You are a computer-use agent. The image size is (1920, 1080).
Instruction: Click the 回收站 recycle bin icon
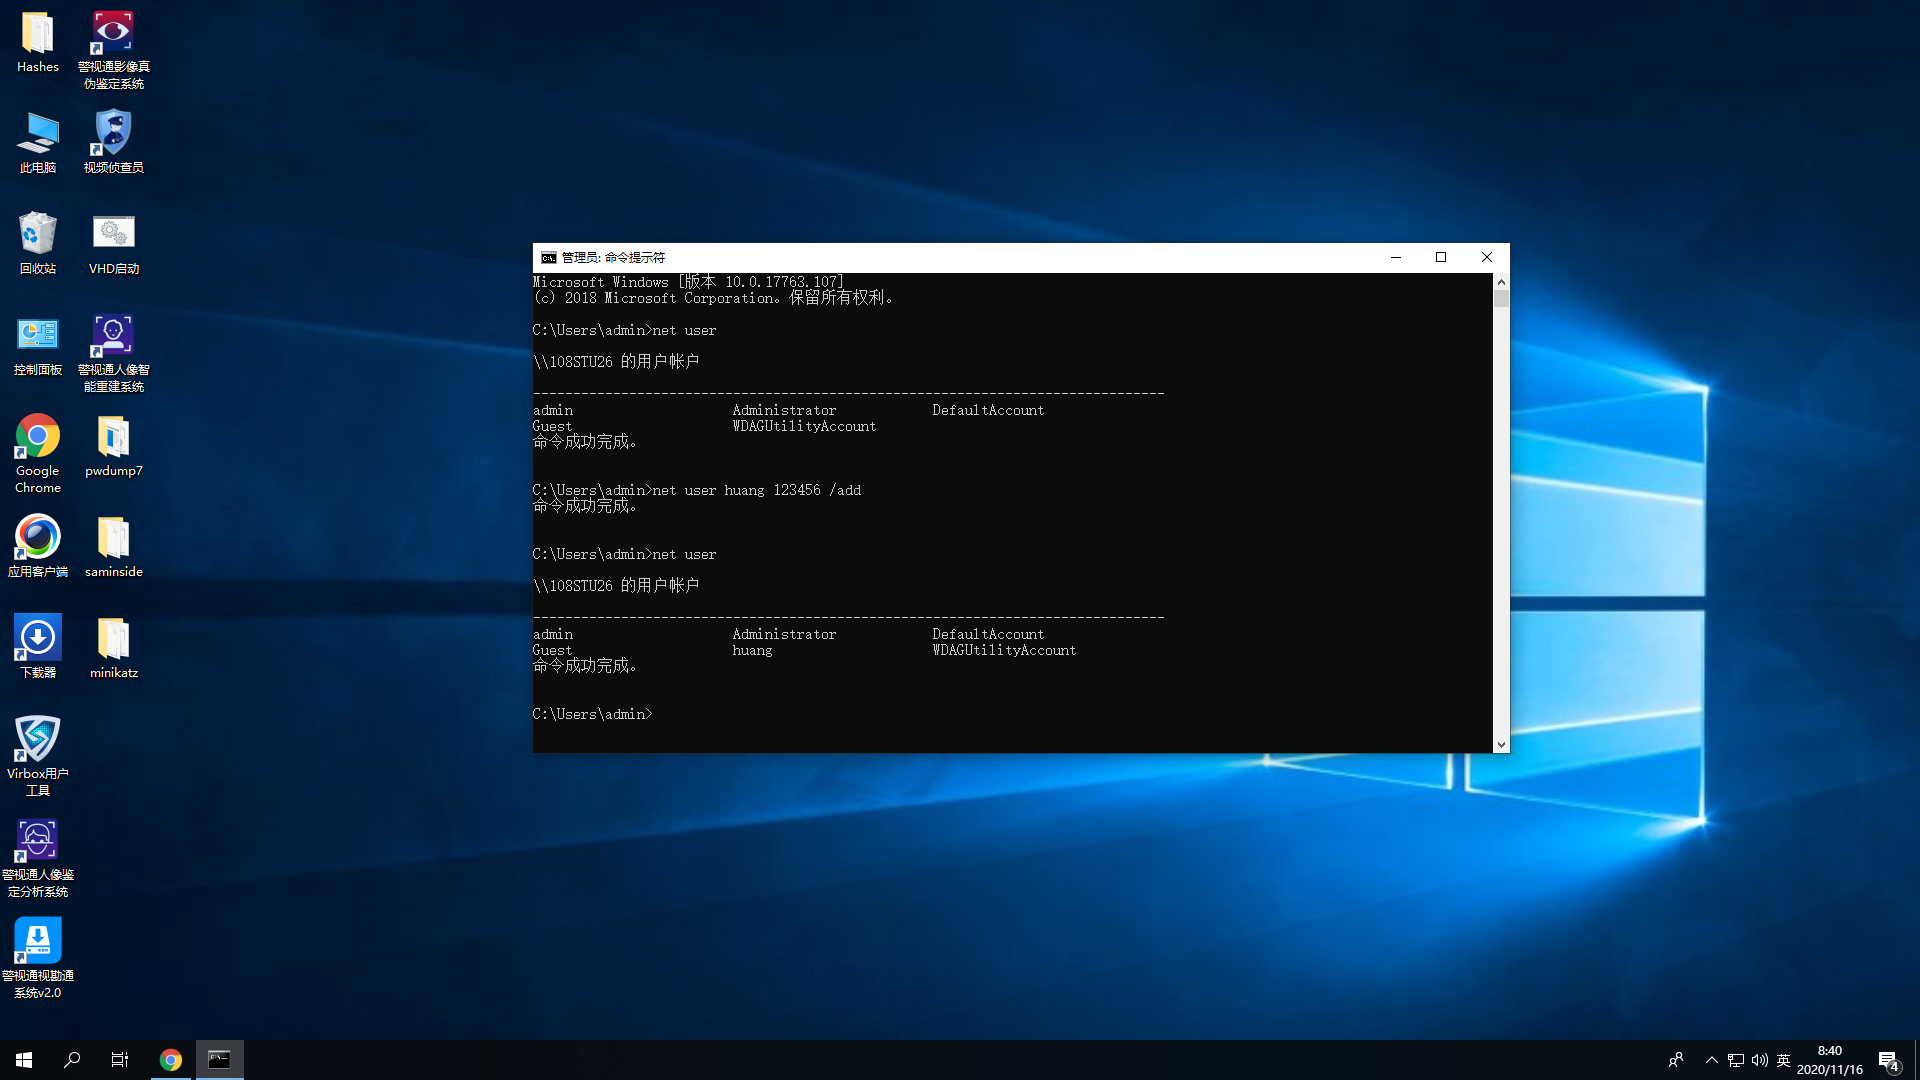pyautogui.click(x=38, y=234)
